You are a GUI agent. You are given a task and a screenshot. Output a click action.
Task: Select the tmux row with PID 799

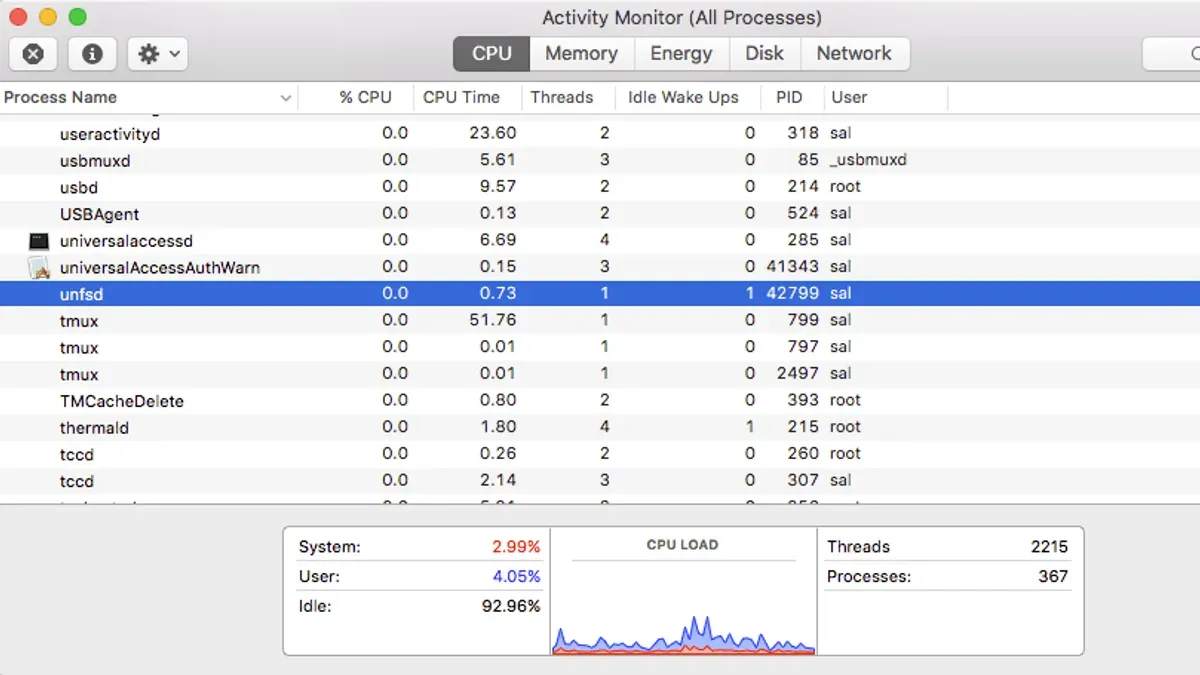pyautogui.click(x=600, y=321)
